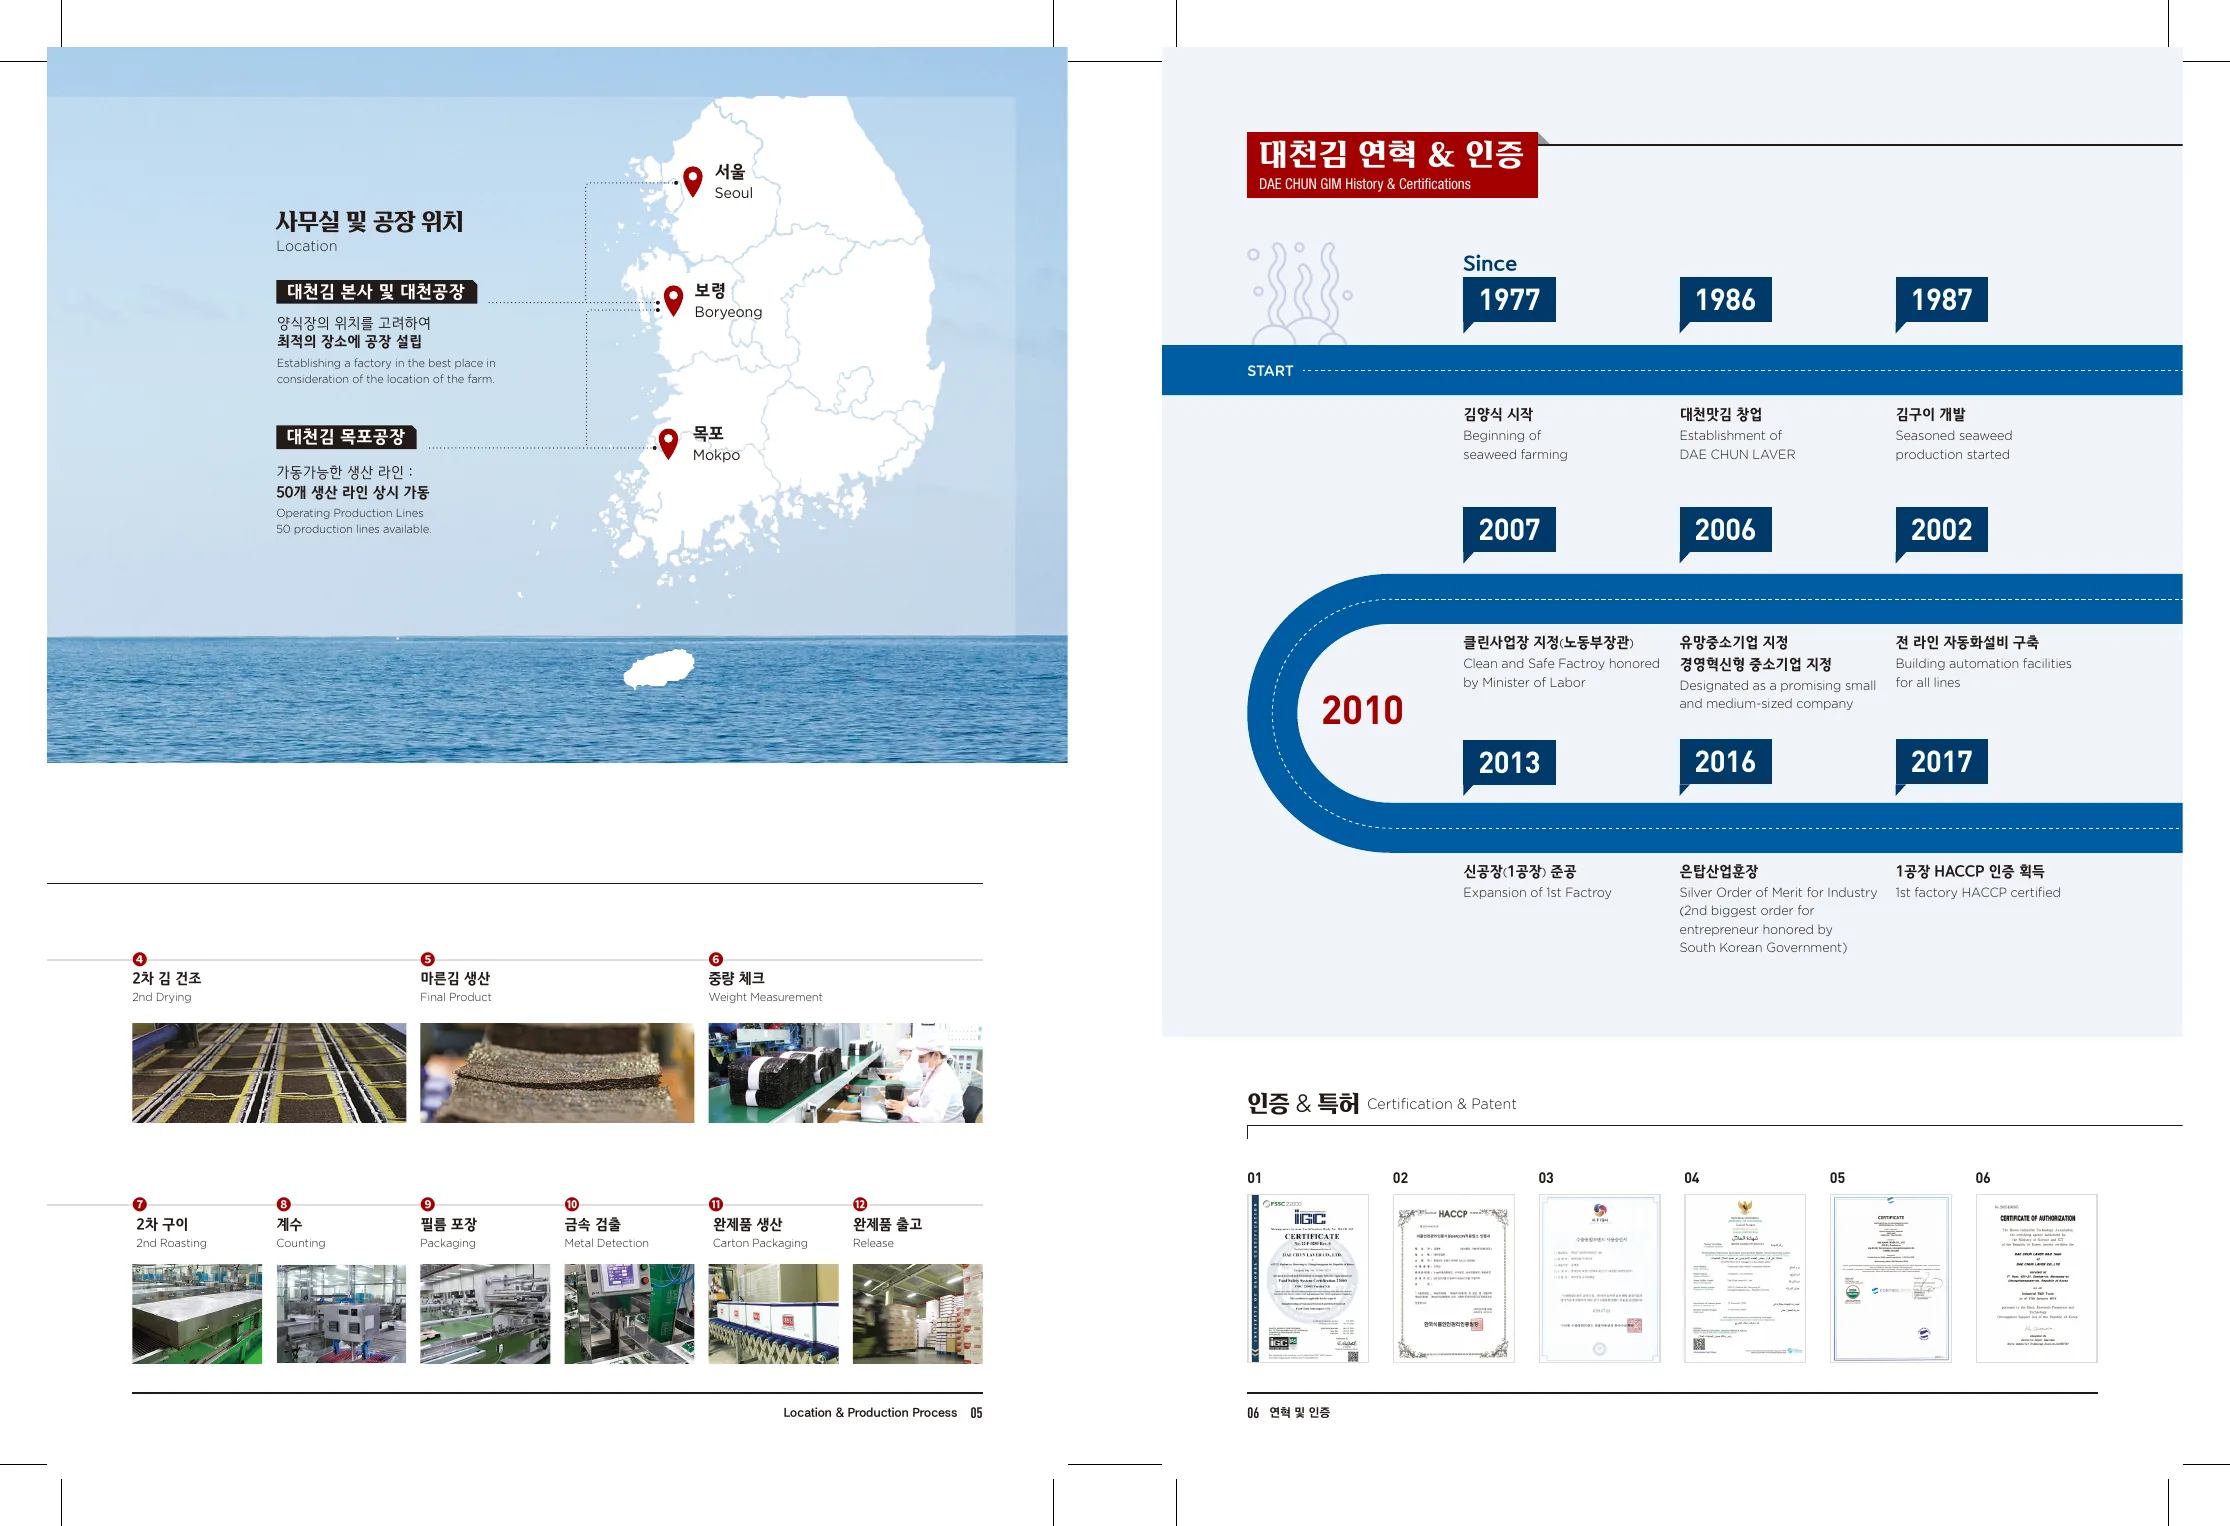Open the Weight Measurement process photo

[x=845, y=1072]
